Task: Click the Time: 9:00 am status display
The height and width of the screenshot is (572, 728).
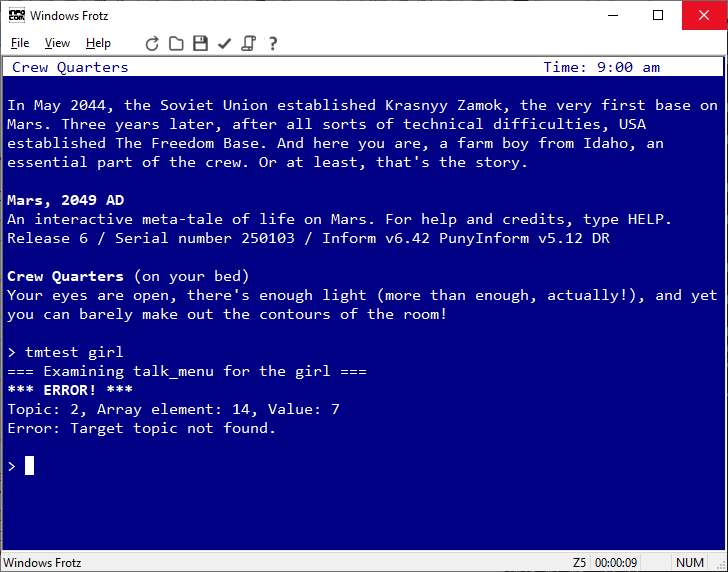Action: coord(601,68)
